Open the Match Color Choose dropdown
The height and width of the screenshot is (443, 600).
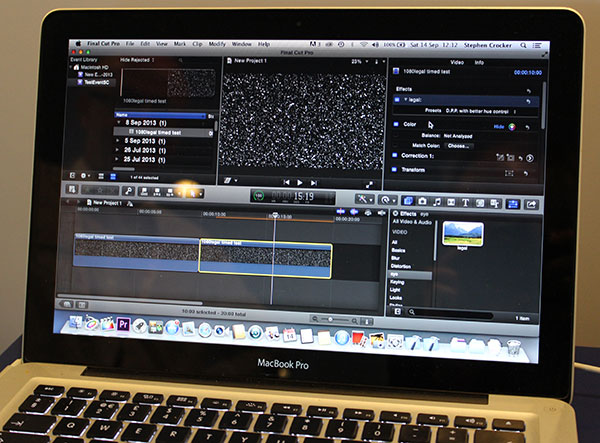[458, 146]
